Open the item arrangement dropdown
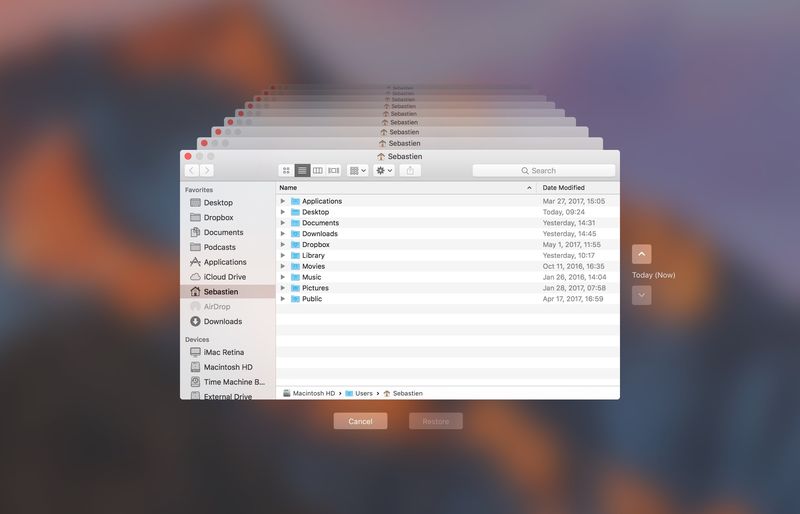800x514 pixels. 358,170
